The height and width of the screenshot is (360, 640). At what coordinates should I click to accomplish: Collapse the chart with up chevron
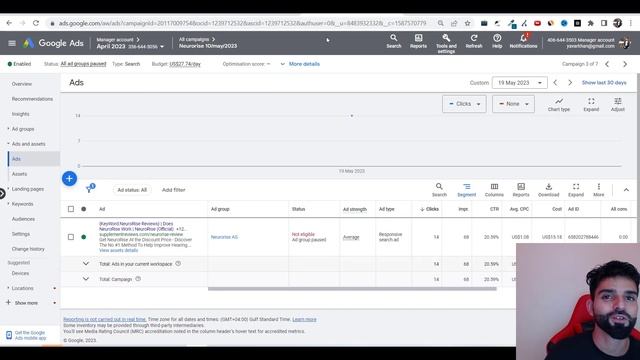tap(626, 190)
